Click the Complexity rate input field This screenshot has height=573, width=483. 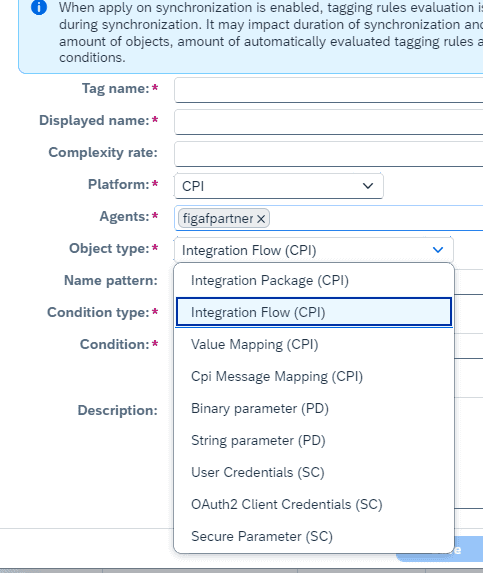click(x=329, y=154)
